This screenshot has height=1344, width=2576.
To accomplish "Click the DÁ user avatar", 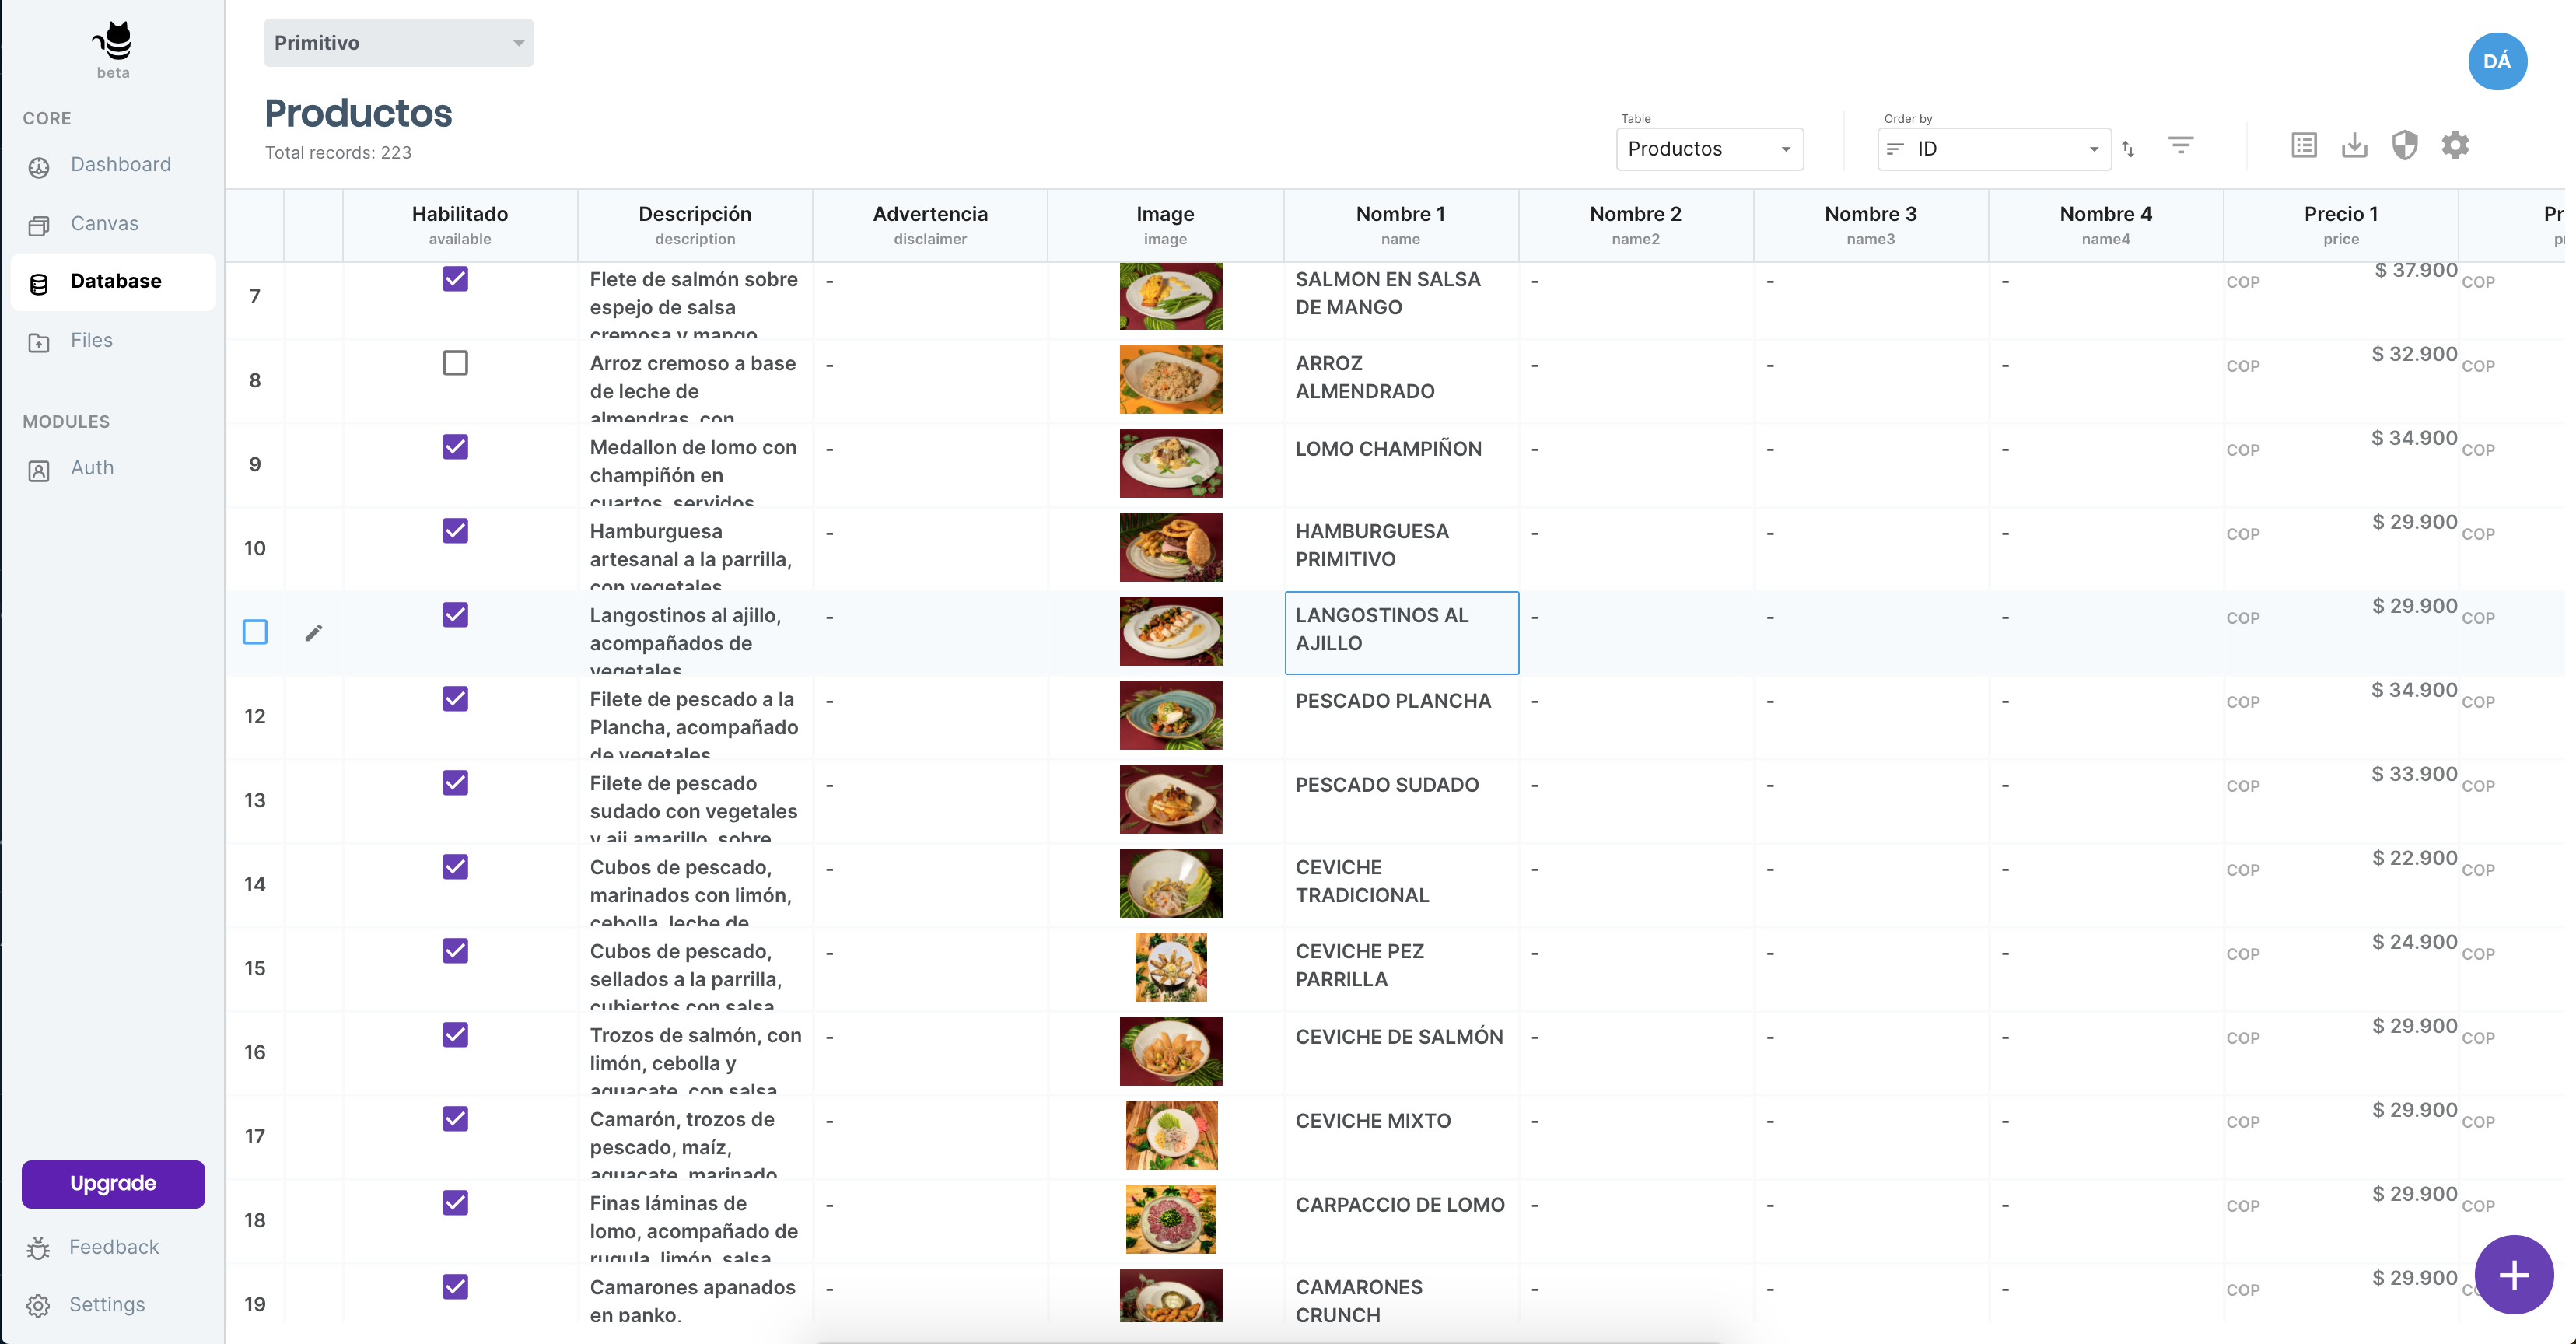I will [2497, 62].
